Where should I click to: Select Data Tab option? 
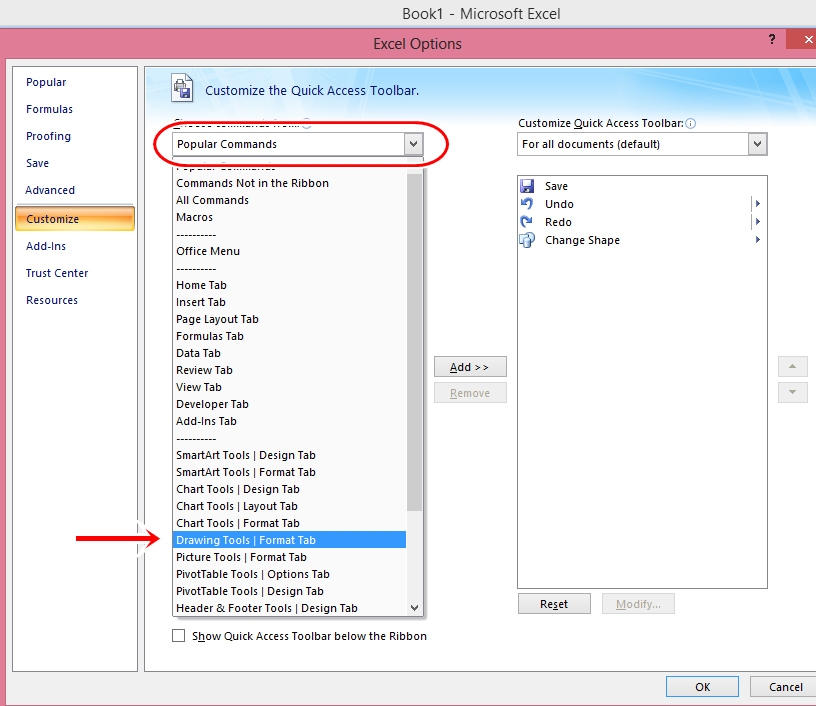tap(289, 353)
